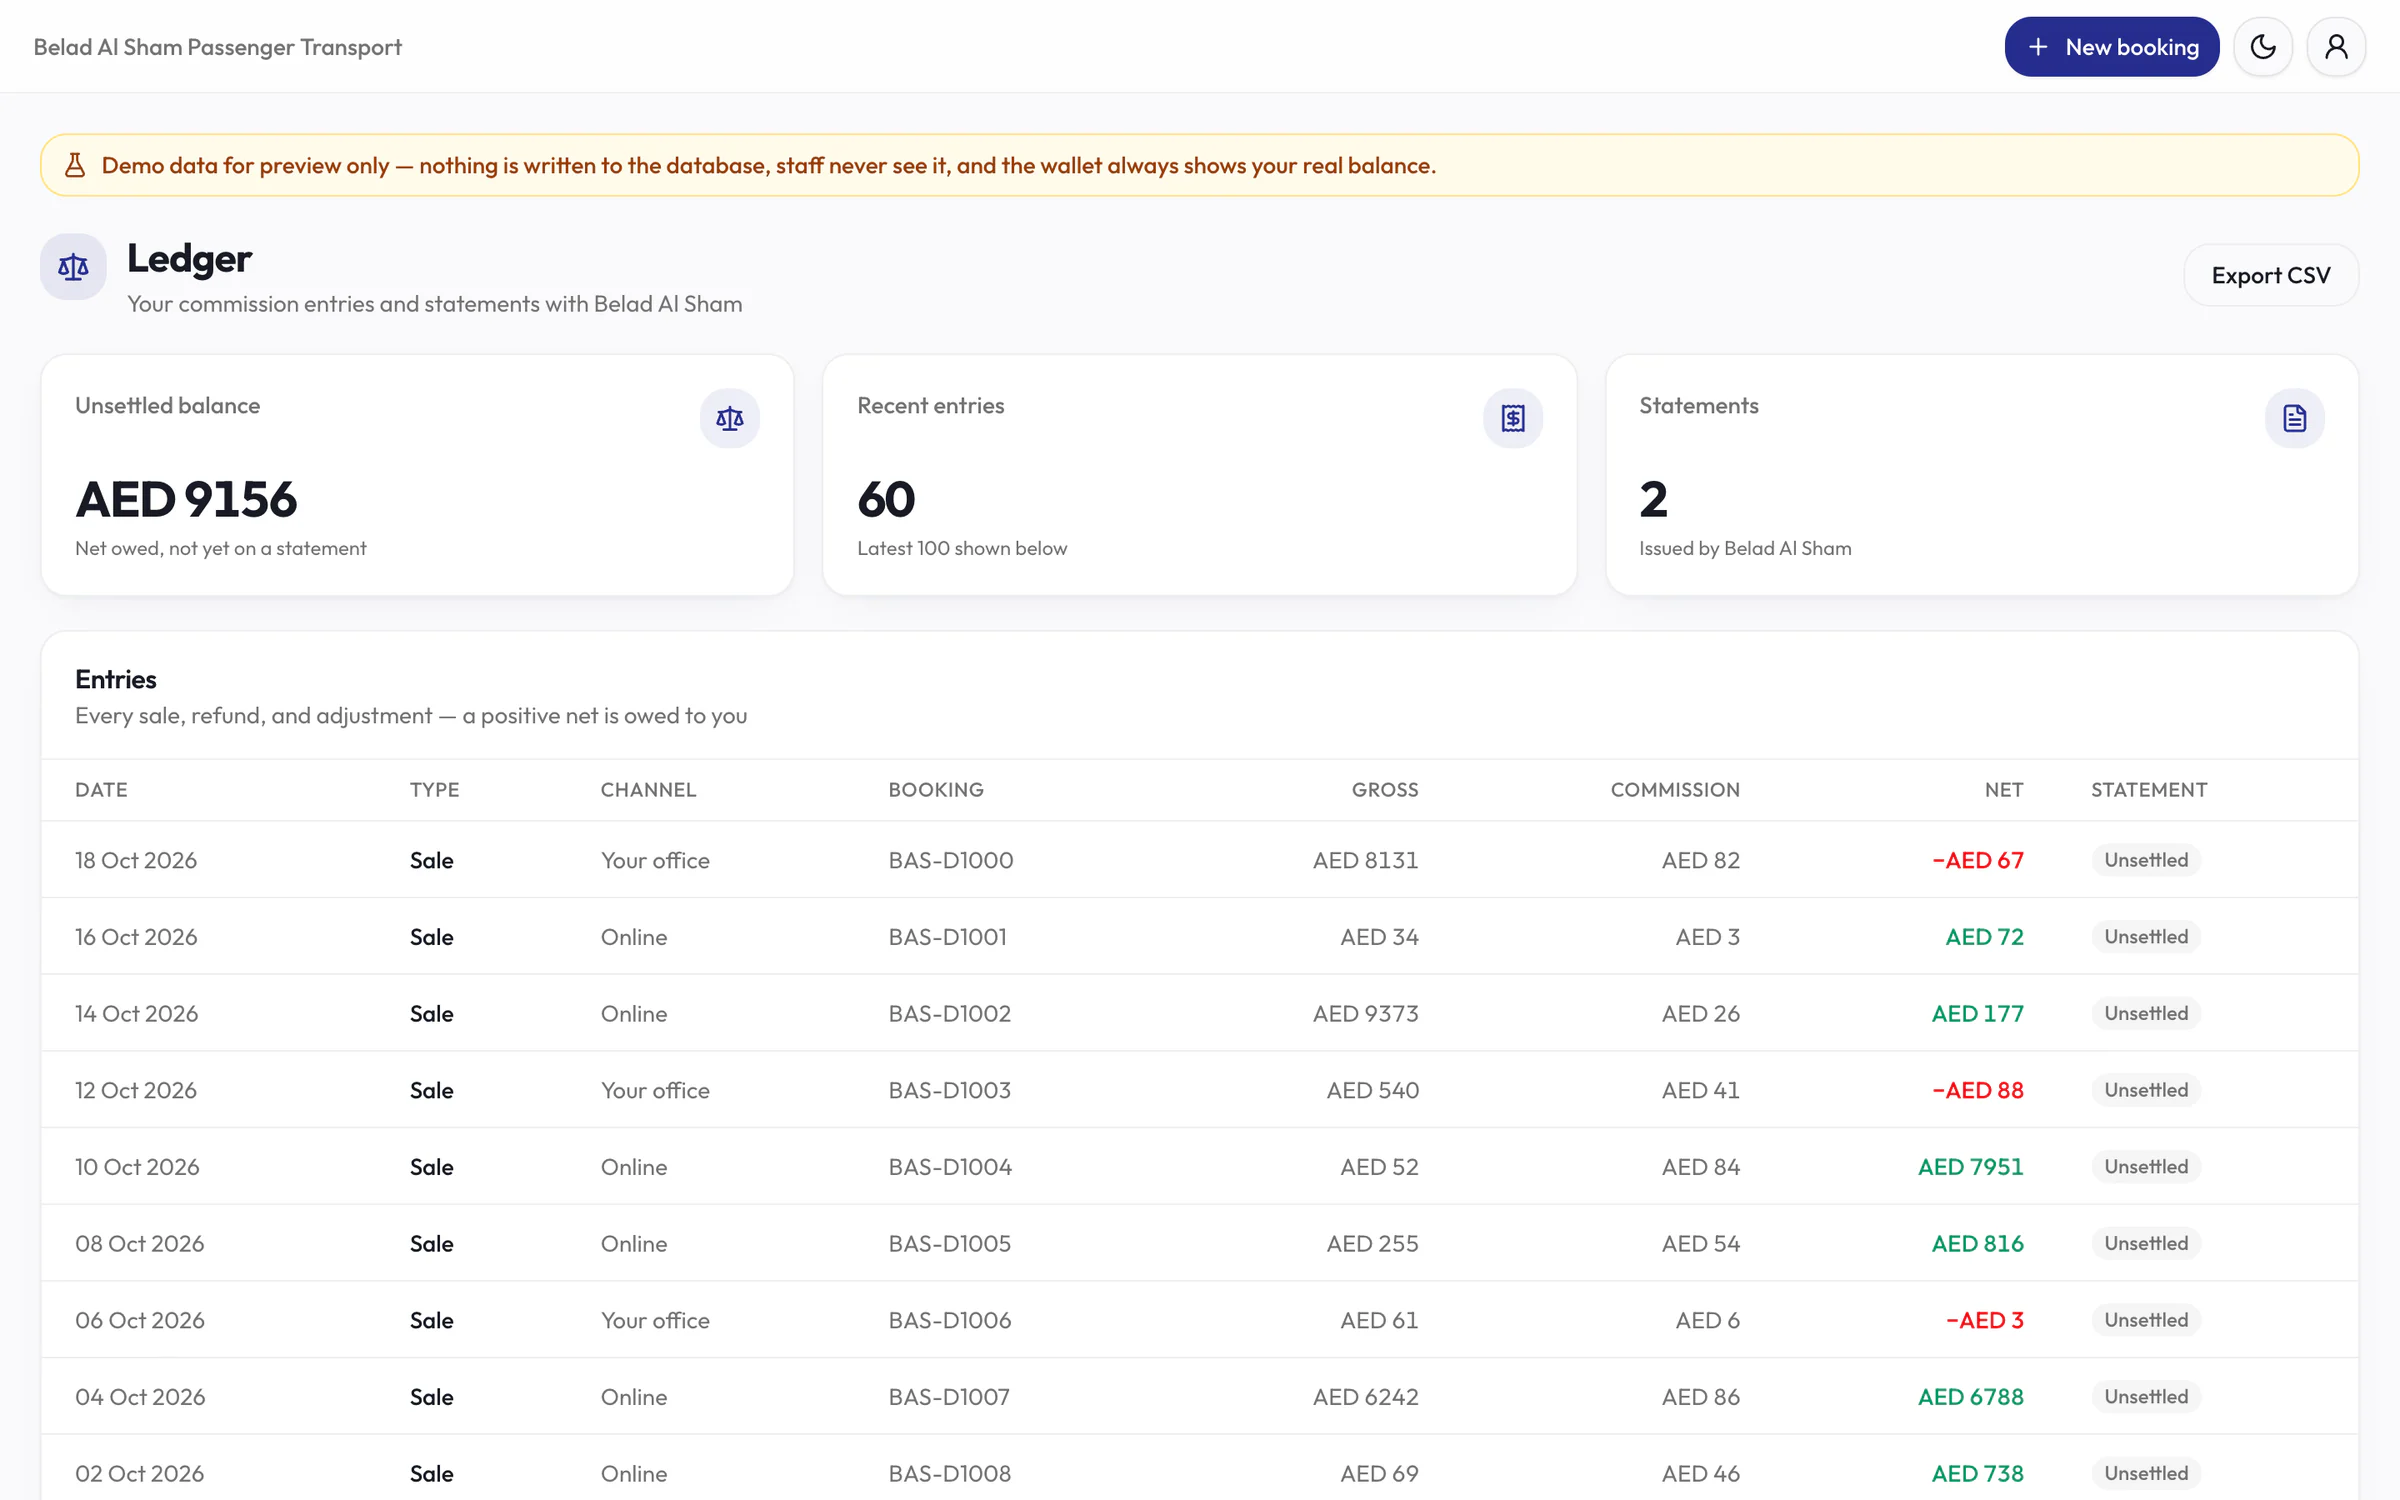
Task: Click the COMMISSION column header
Action: [x=1675, y=790]
